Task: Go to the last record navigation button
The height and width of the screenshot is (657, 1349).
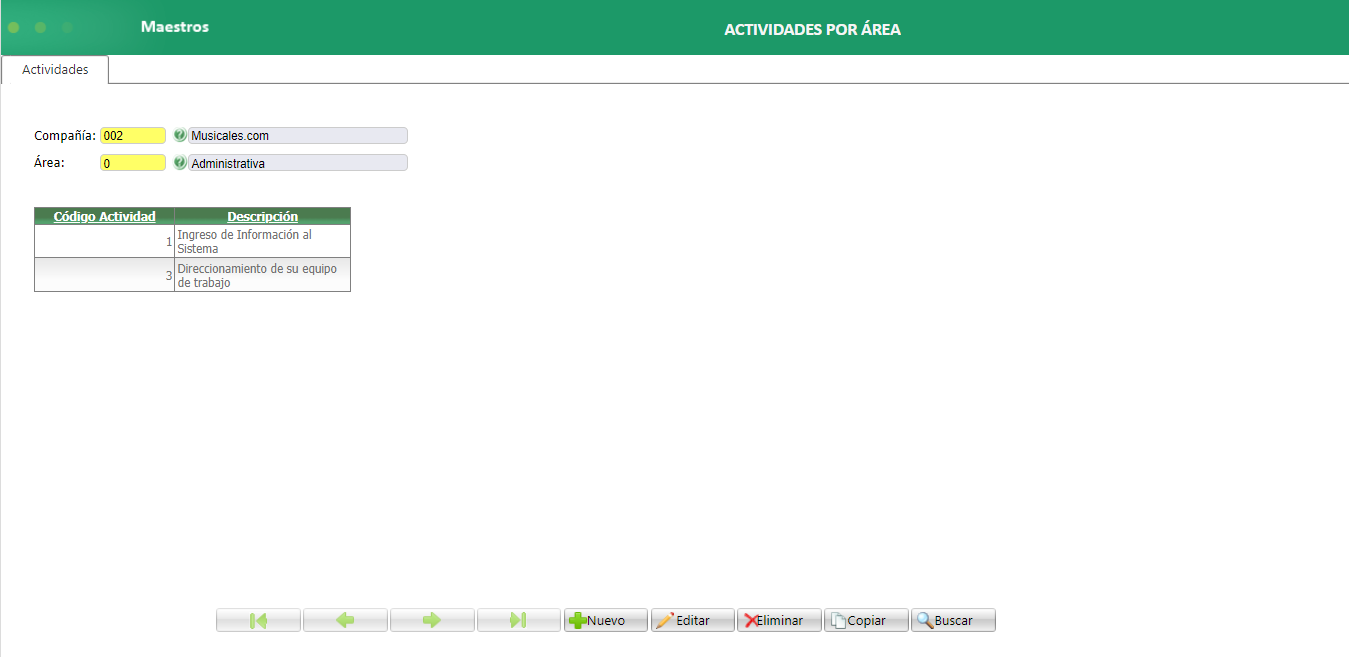Action: pyautogui.click(x=519, y=620)
